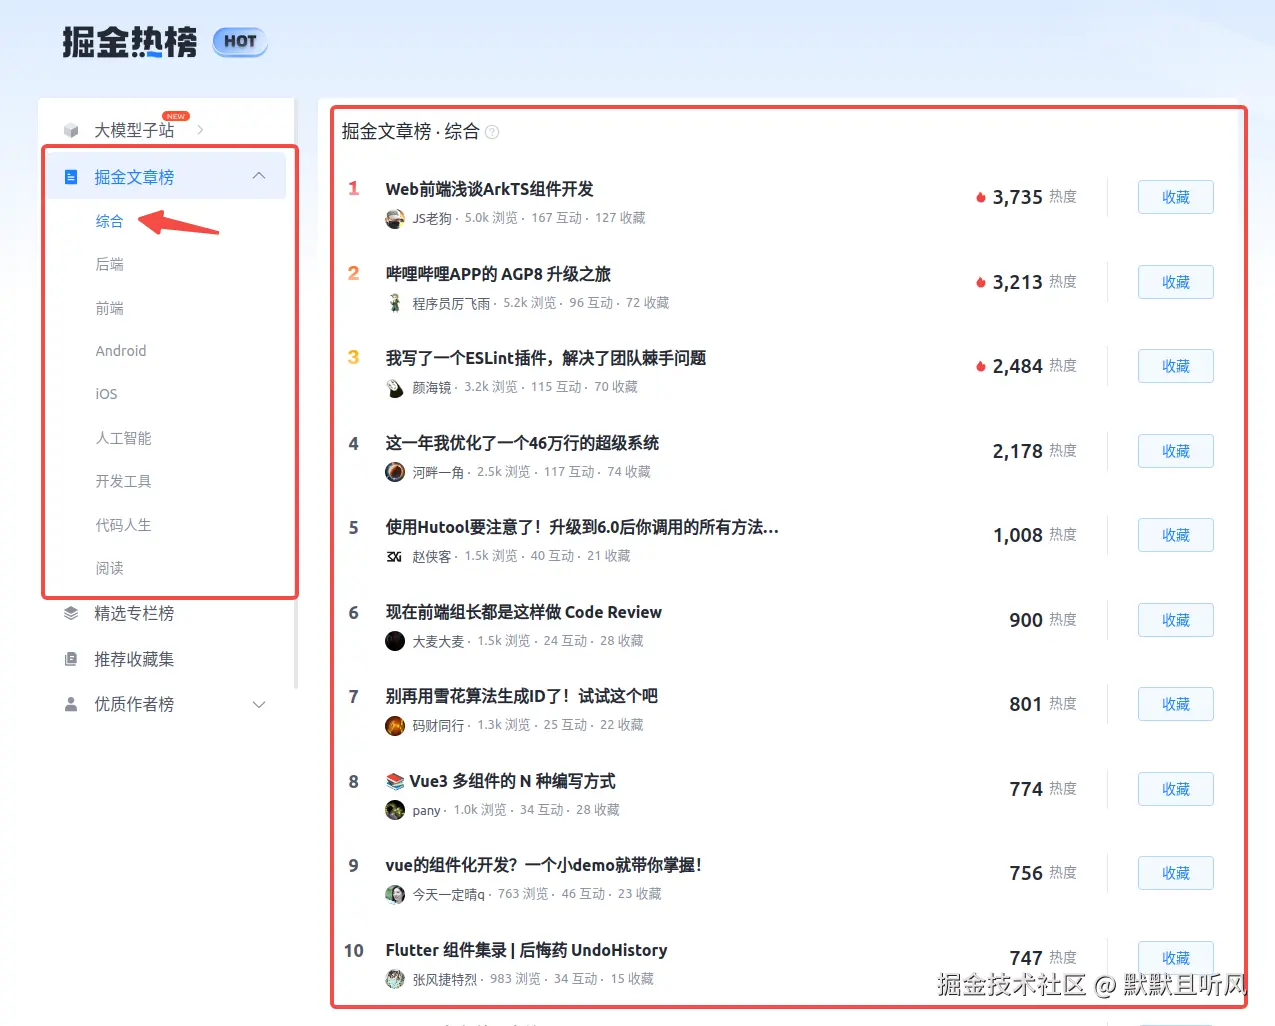The image size is (1275, 1026).
Task: Click the 掘金热榜 page logo title
Action: (130, 42)
